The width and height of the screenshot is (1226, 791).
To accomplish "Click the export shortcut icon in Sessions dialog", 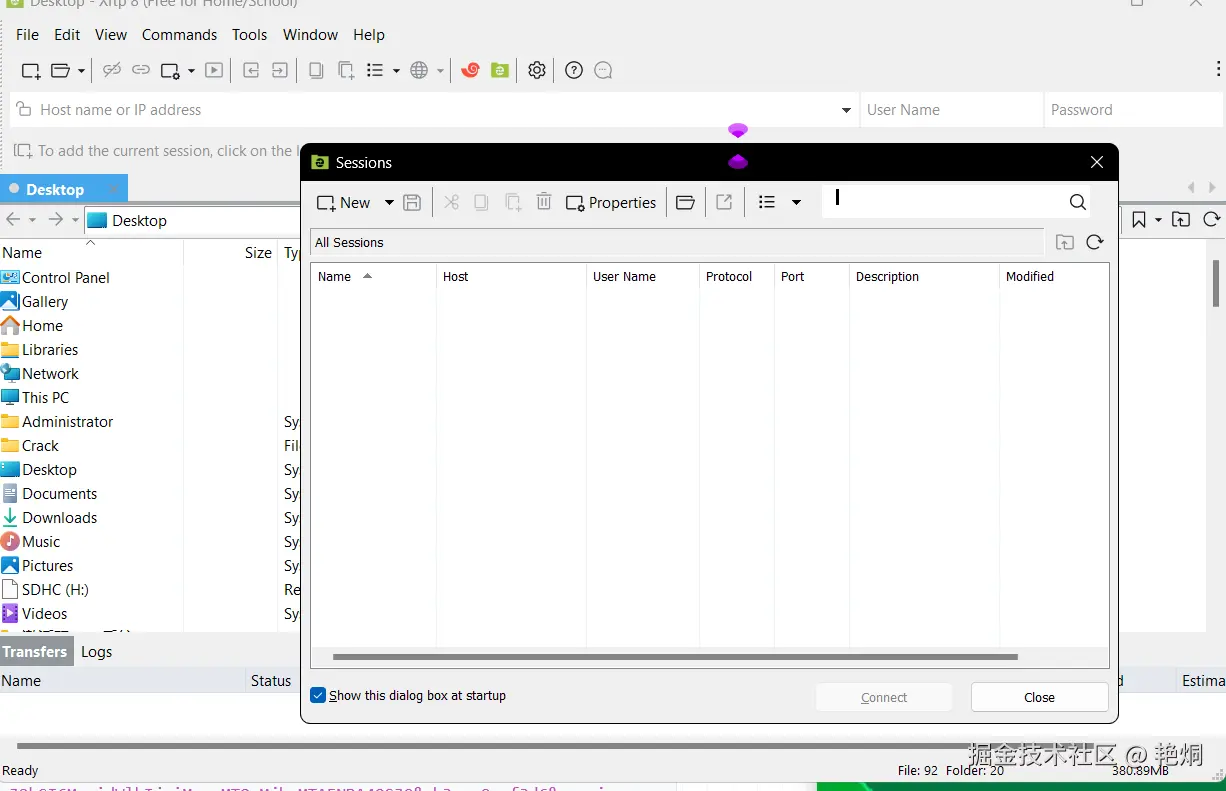I will point(725,202).
